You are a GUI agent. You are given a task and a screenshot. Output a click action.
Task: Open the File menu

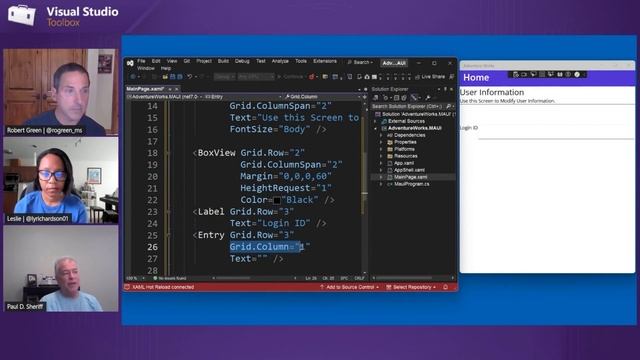pos(141,61)
